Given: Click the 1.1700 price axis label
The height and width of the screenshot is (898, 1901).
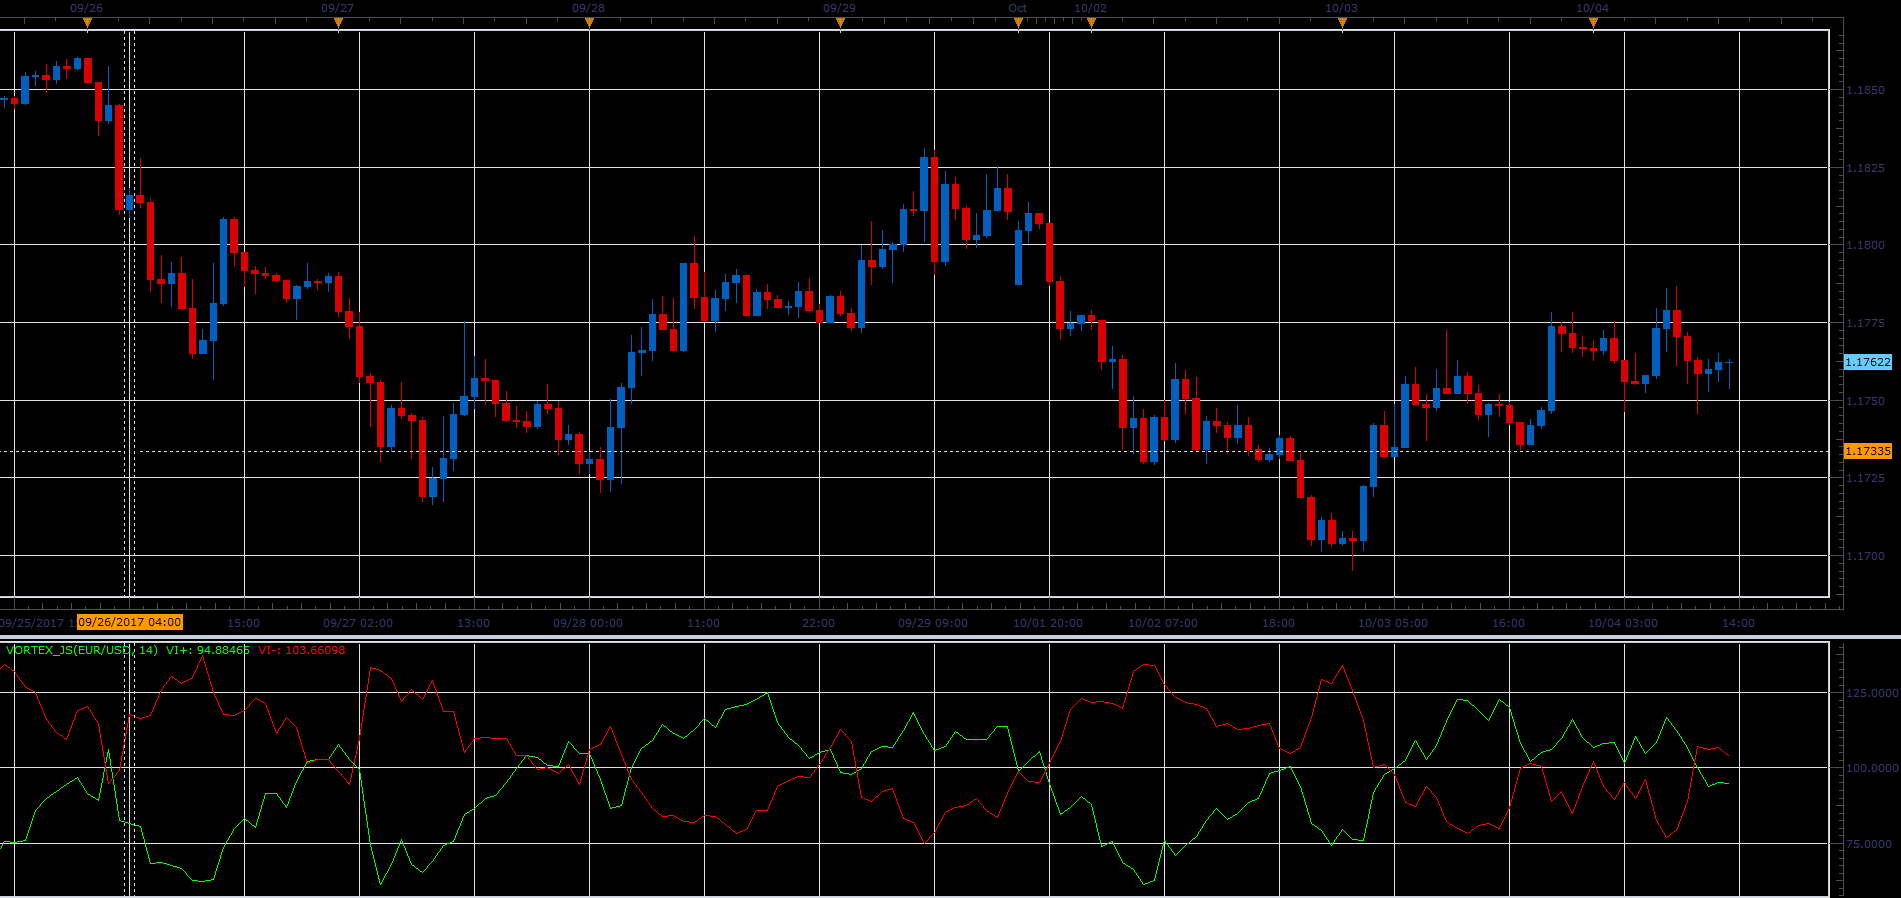Looking at the screenshot, I should pyautogui.click(x=1865, y=556).
